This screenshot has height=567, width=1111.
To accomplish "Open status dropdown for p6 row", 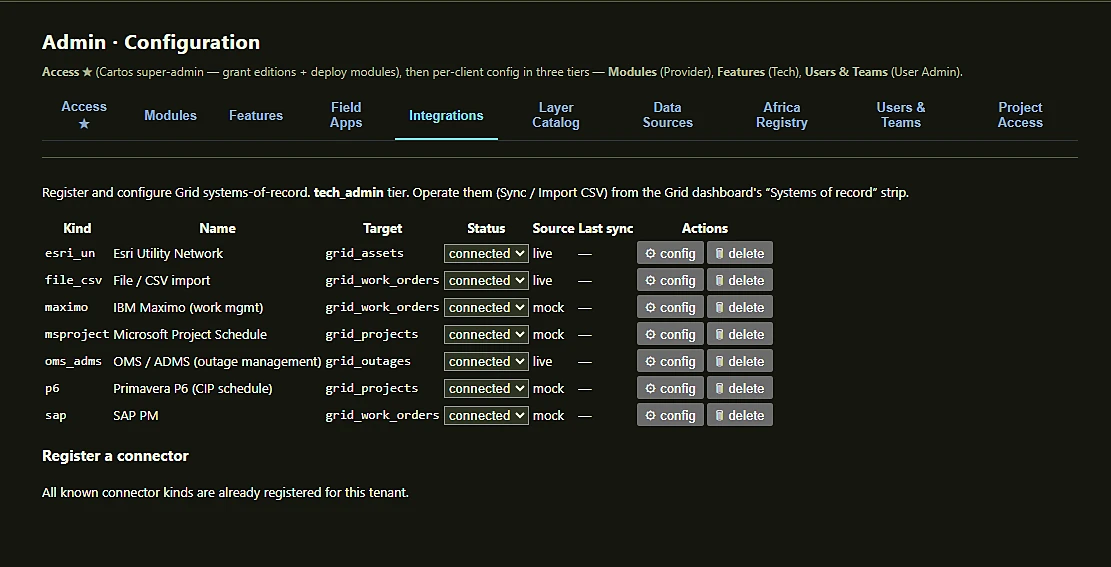I will coord(486,388).
